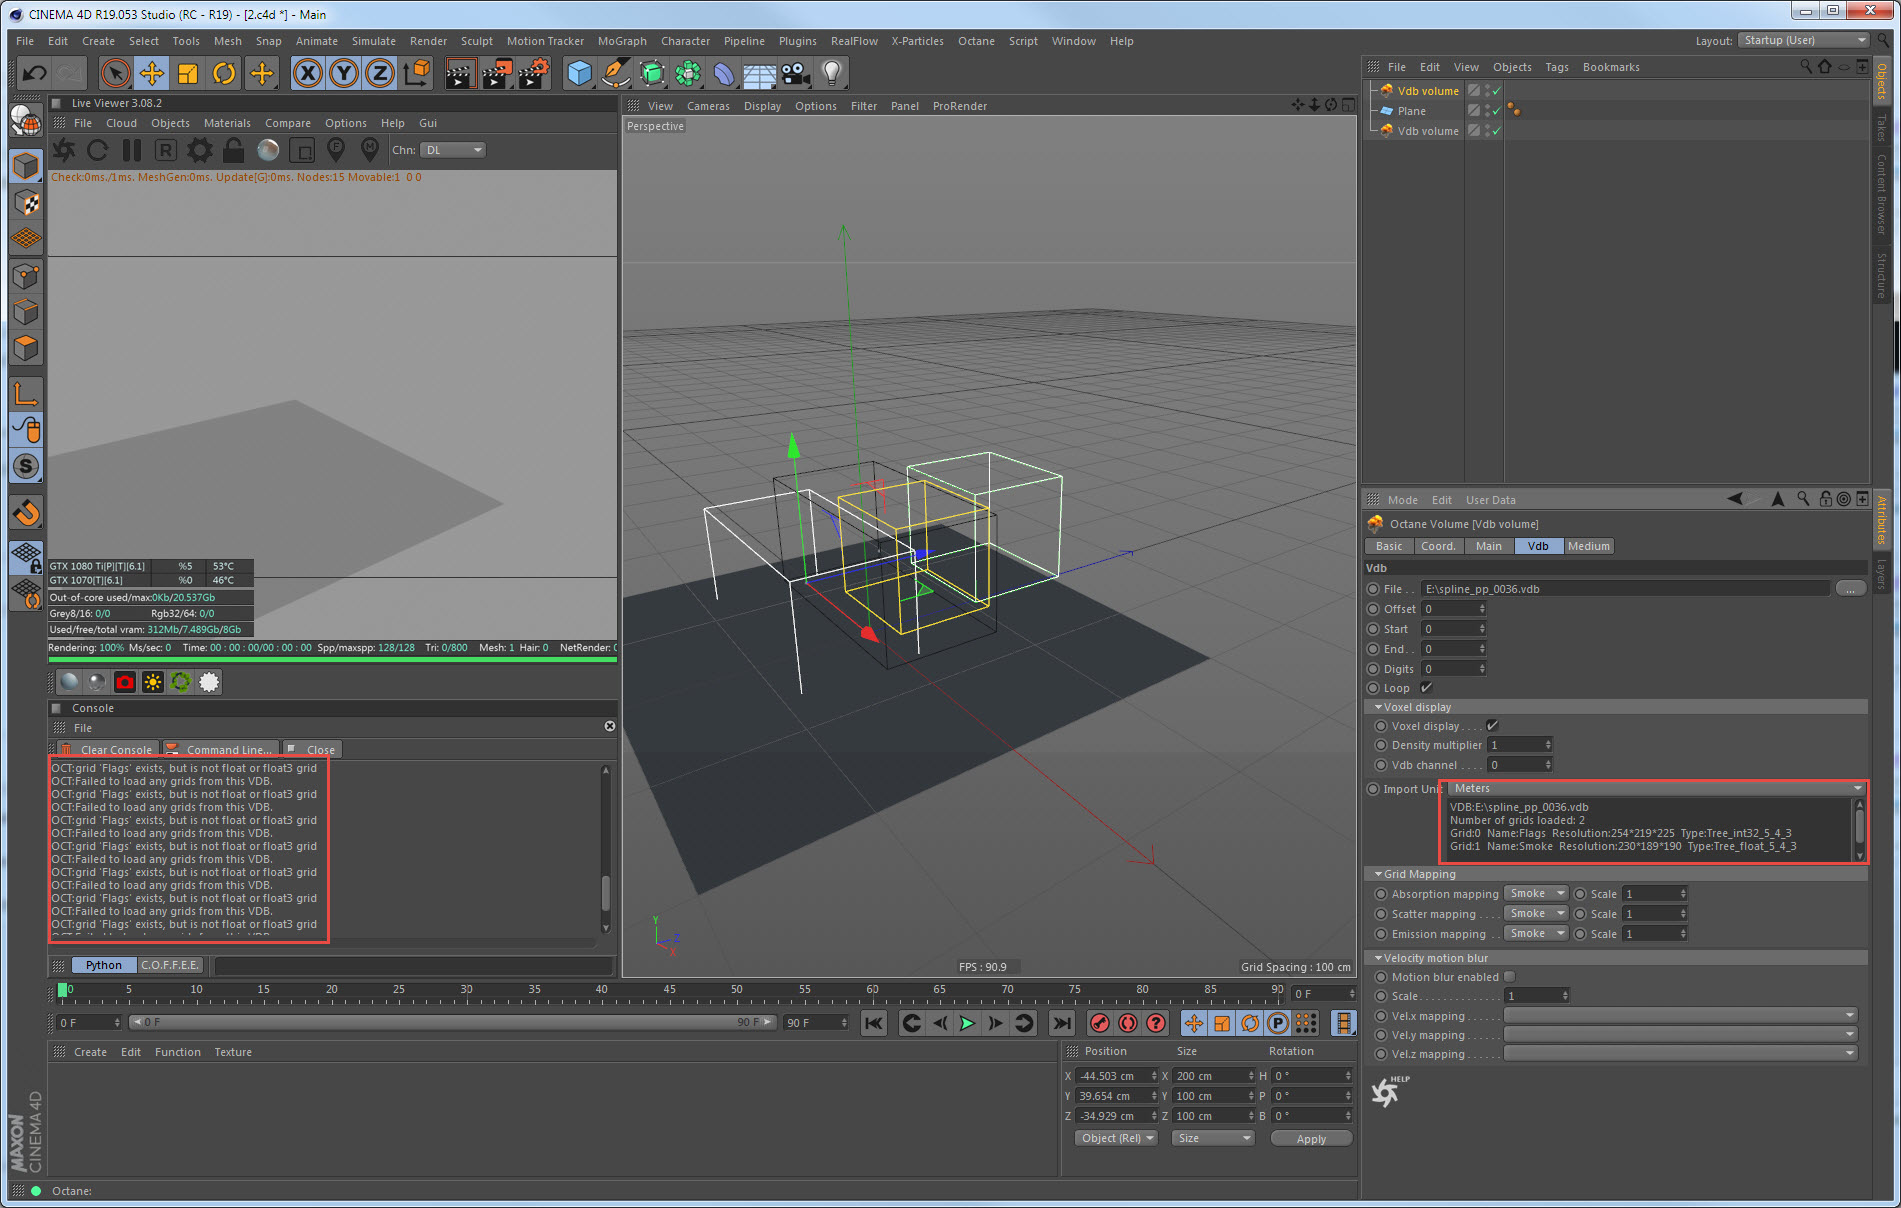Browse for VDB file with the ... button

click(1851, 589)
